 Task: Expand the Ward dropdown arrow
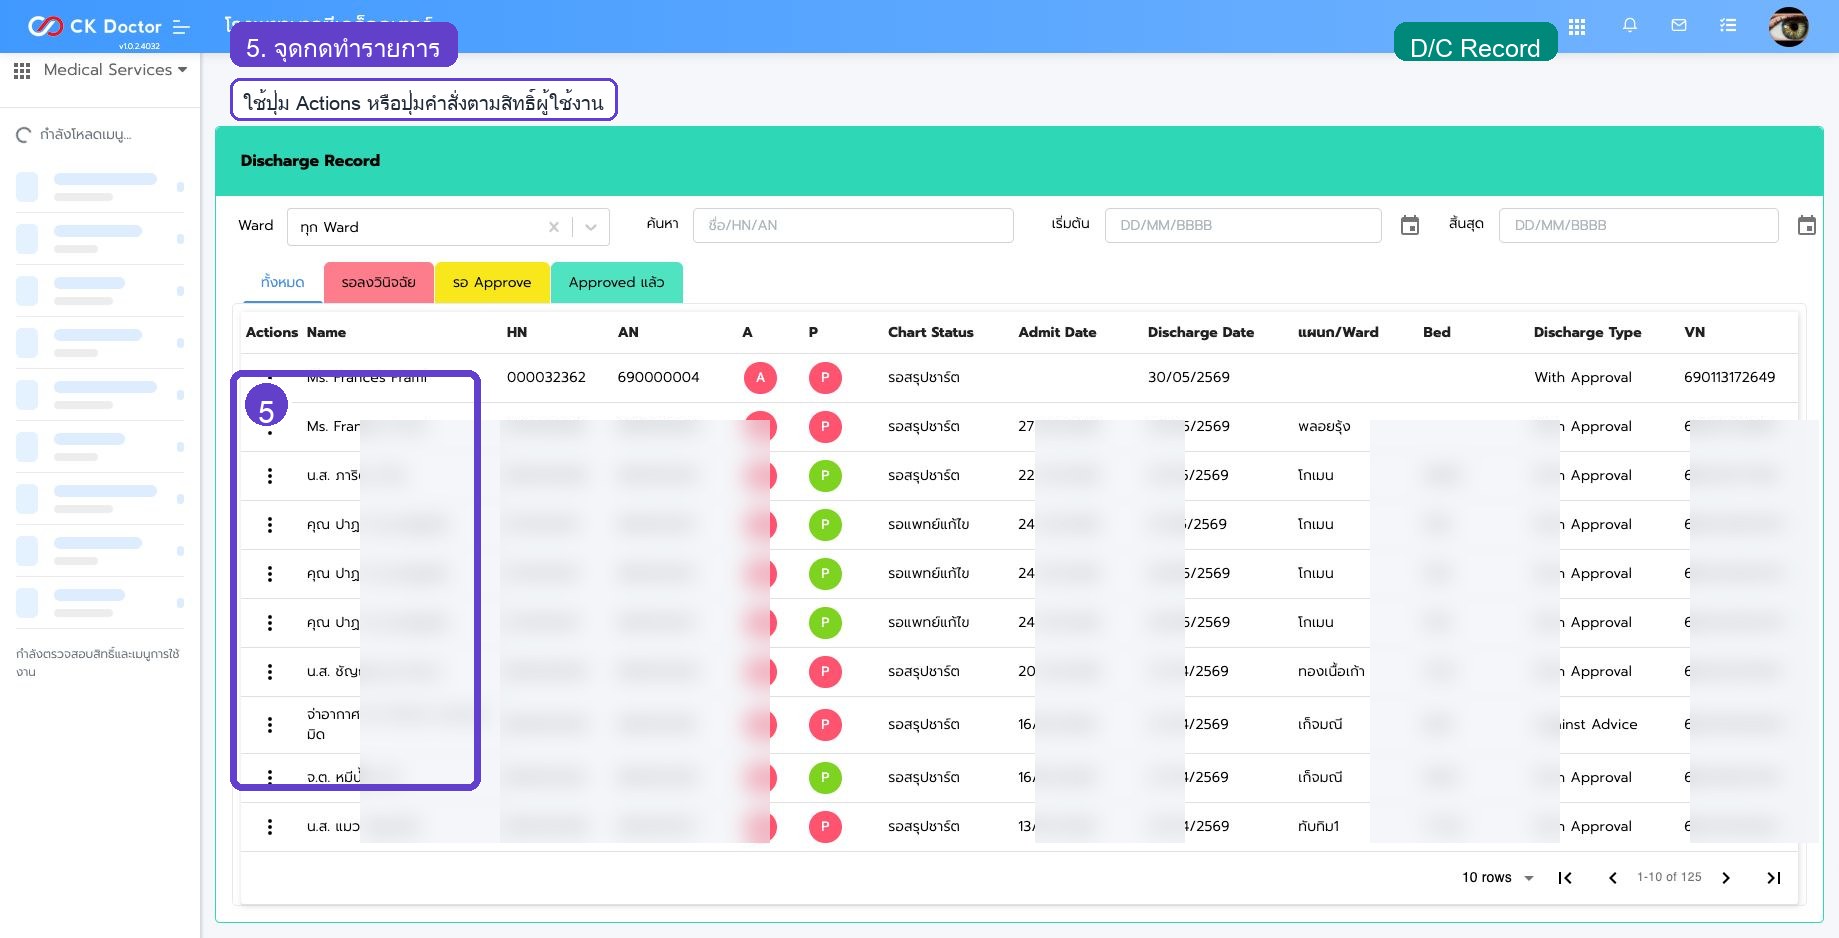(x=591, y=227)
